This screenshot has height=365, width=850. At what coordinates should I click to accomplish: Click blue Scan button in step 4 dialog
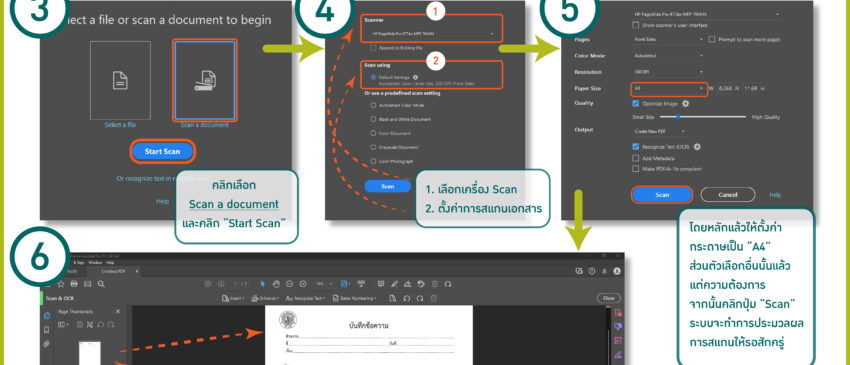tap(388, 186)
